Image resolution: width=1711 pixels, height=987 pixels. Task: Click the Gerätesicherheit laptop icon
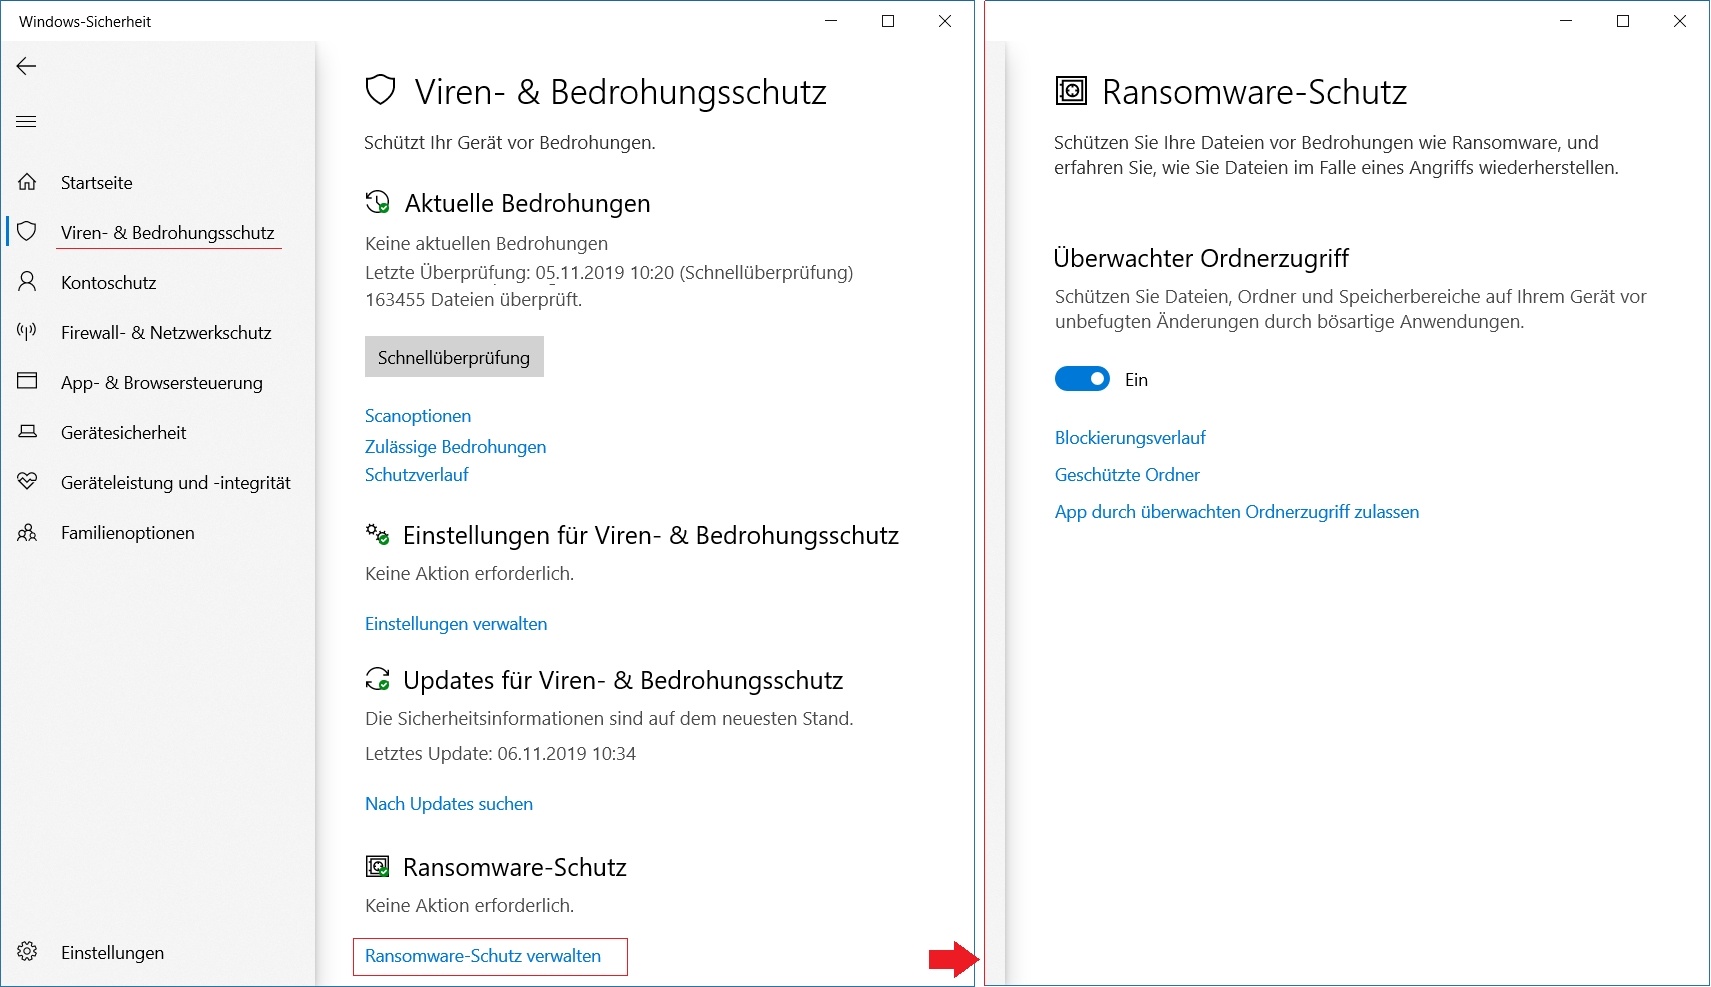[x=27, y=432]
